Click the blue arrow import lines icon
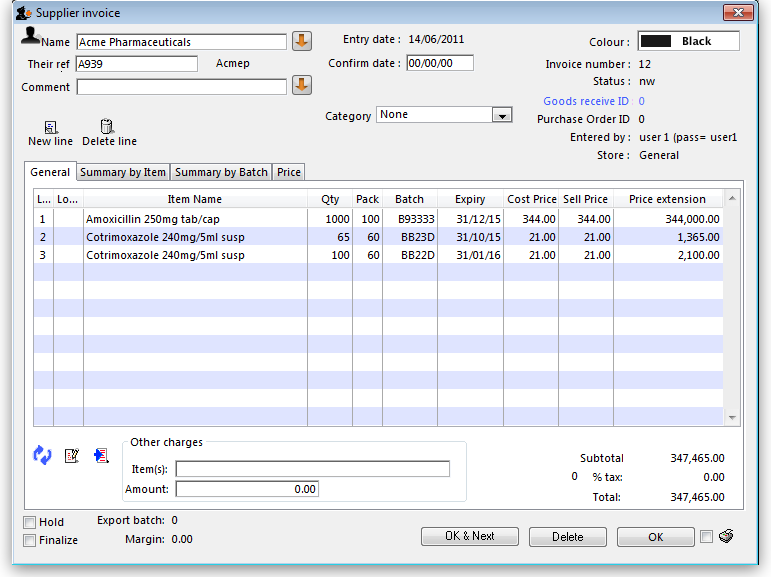Viewport: 771px width, 577px height. point(101,455)
